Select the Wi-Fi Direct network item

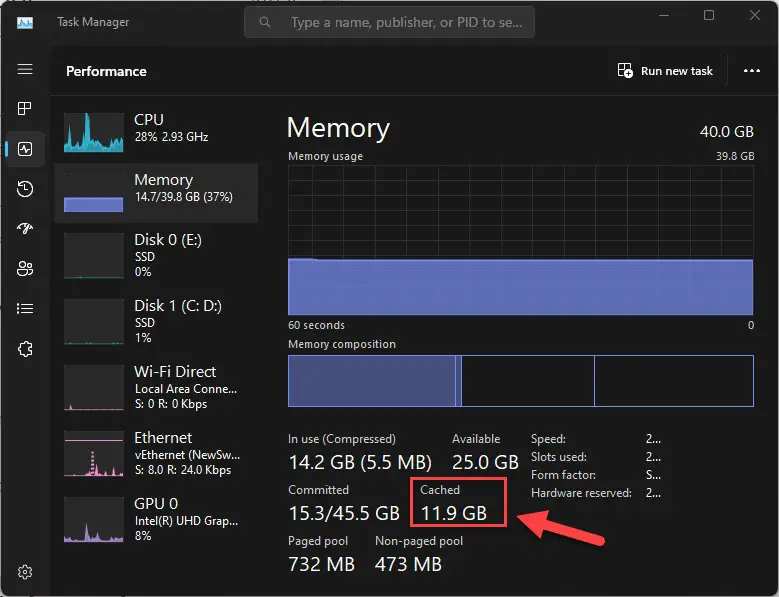click(156, 387)
